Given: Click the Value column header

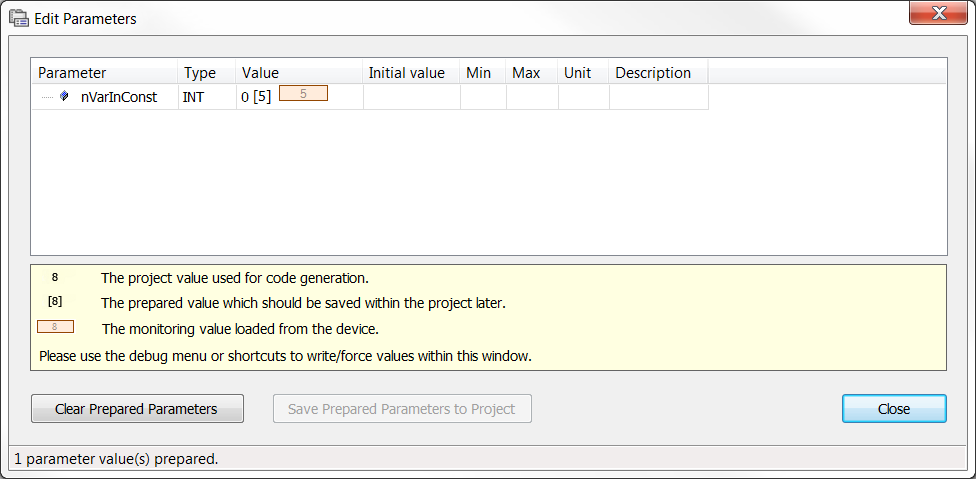Looking at the screenshot, I should tap(299, 73).
